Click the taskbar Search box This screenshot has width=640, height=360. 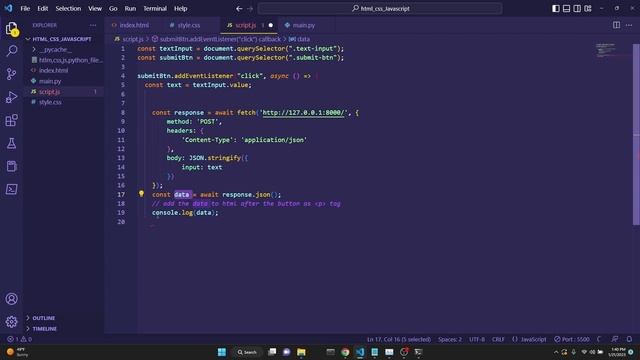(x=247, y=352)
